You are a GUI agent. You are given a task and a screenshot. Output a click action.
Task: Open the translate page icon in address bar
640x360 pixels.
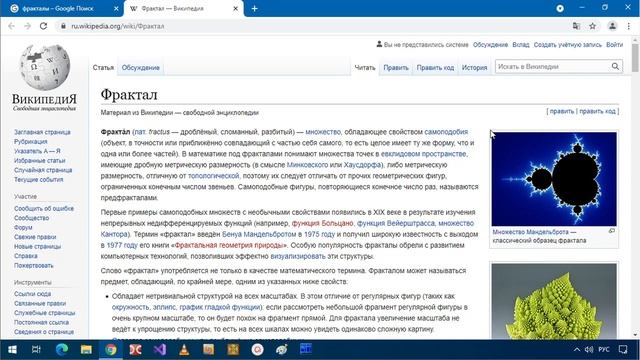coord(576,26)
